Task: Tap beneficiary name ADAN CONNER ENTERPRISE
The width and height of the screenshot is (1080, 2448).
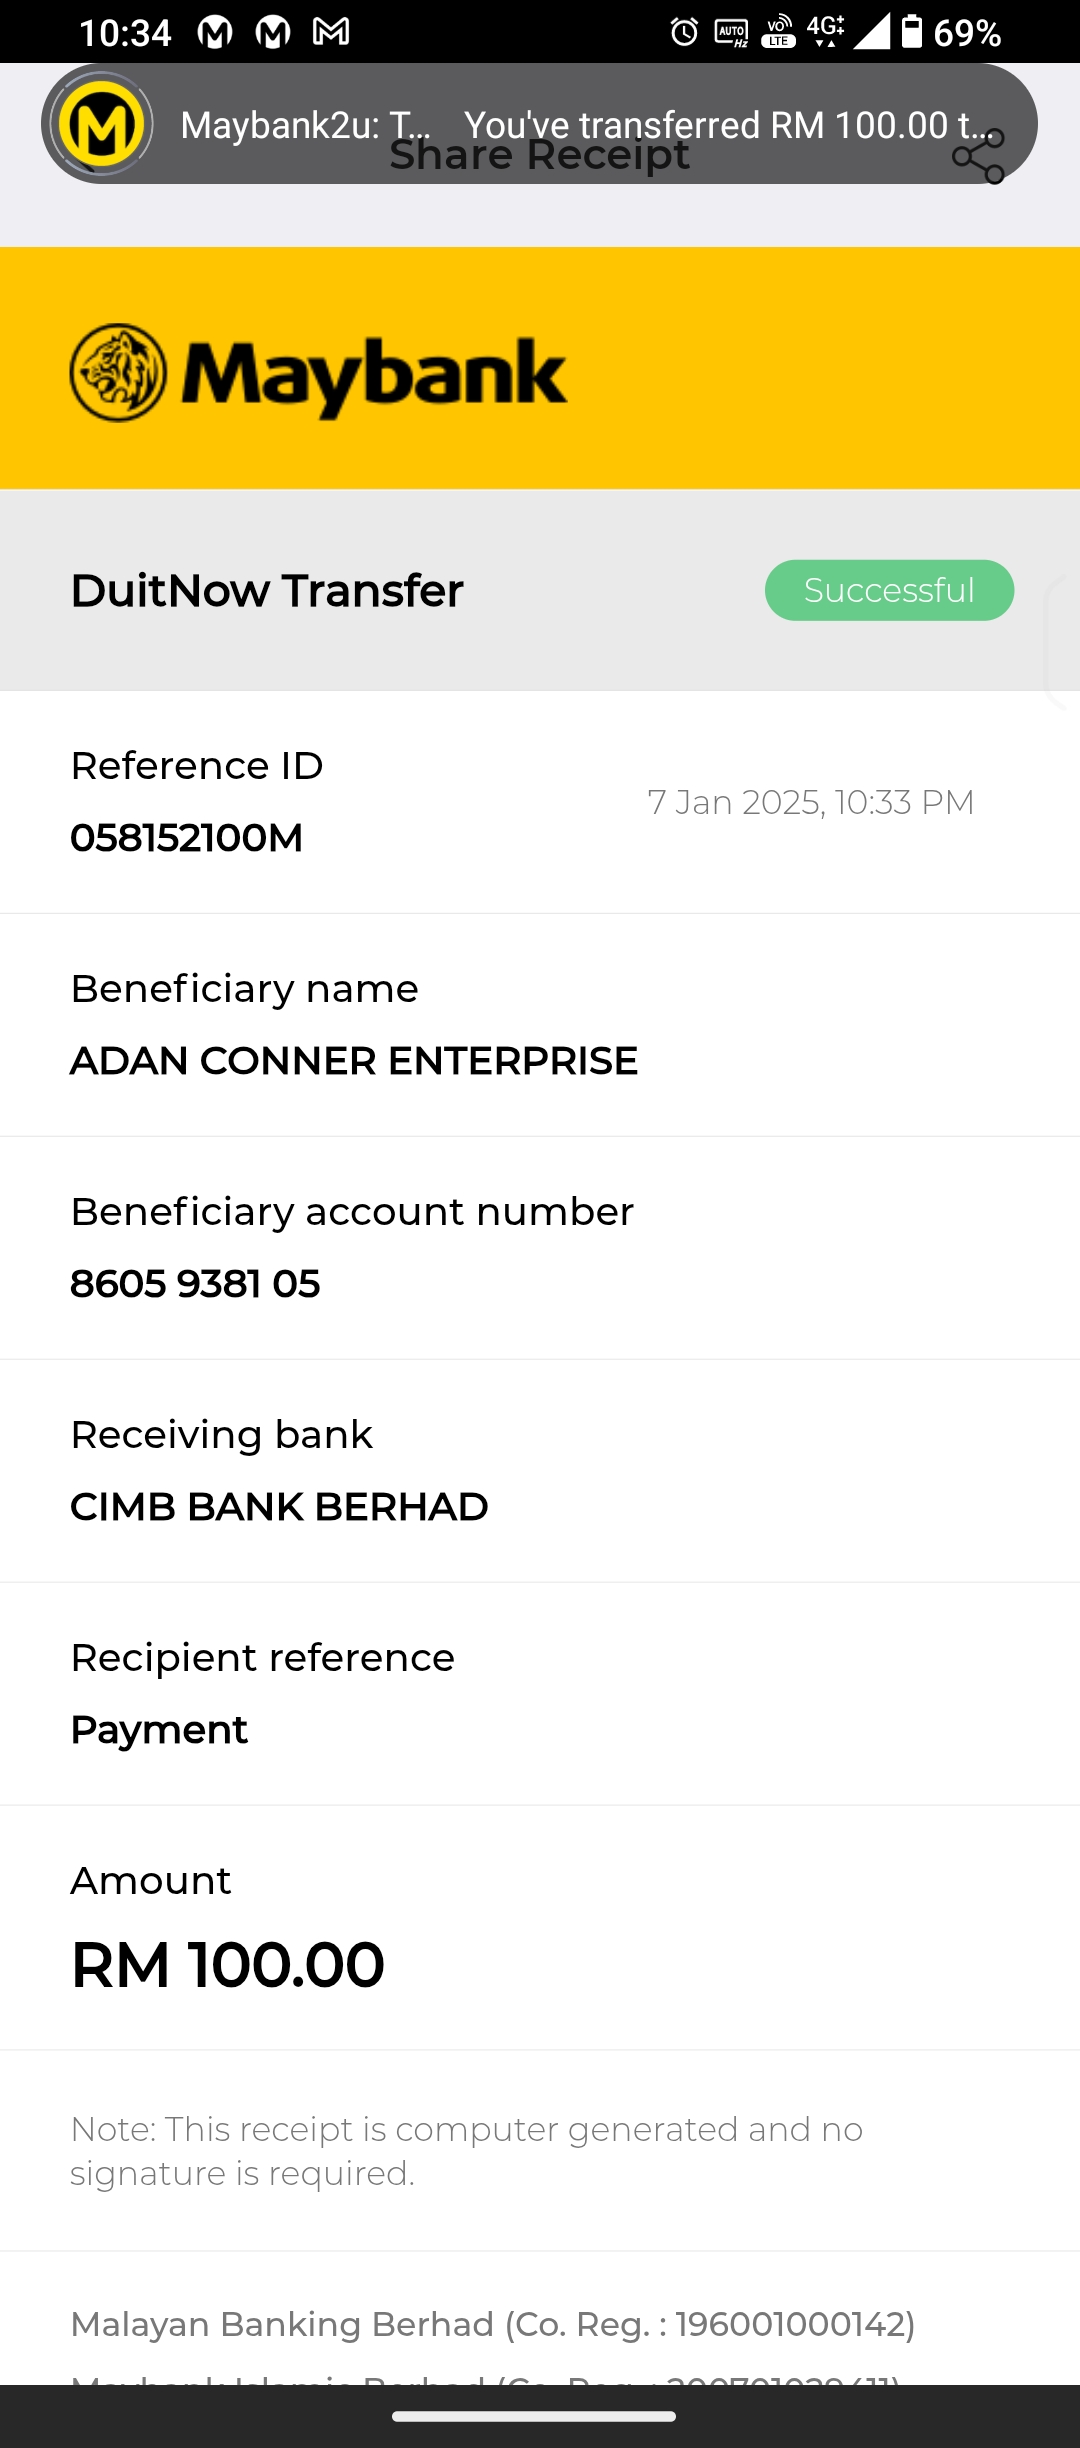Action: (x=354, y=1061)
